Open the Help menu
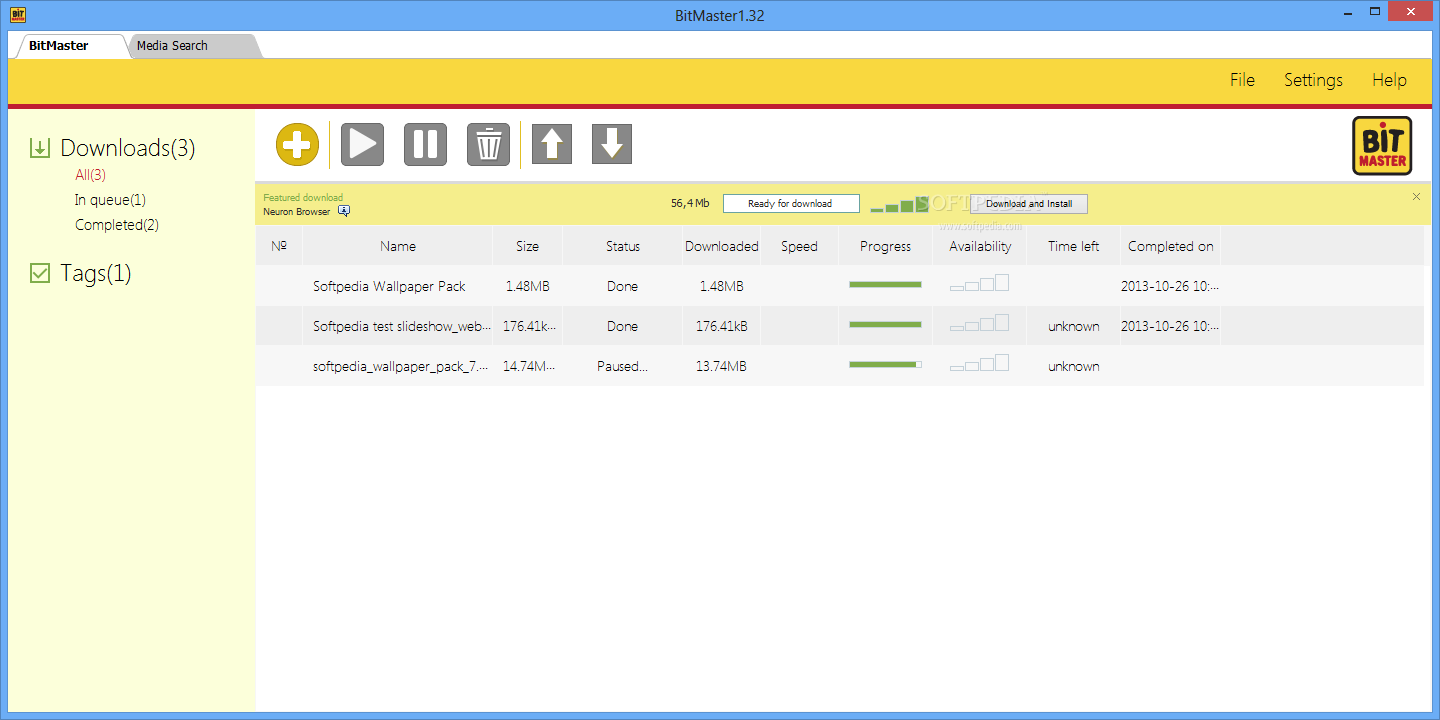 [1389, 80]
